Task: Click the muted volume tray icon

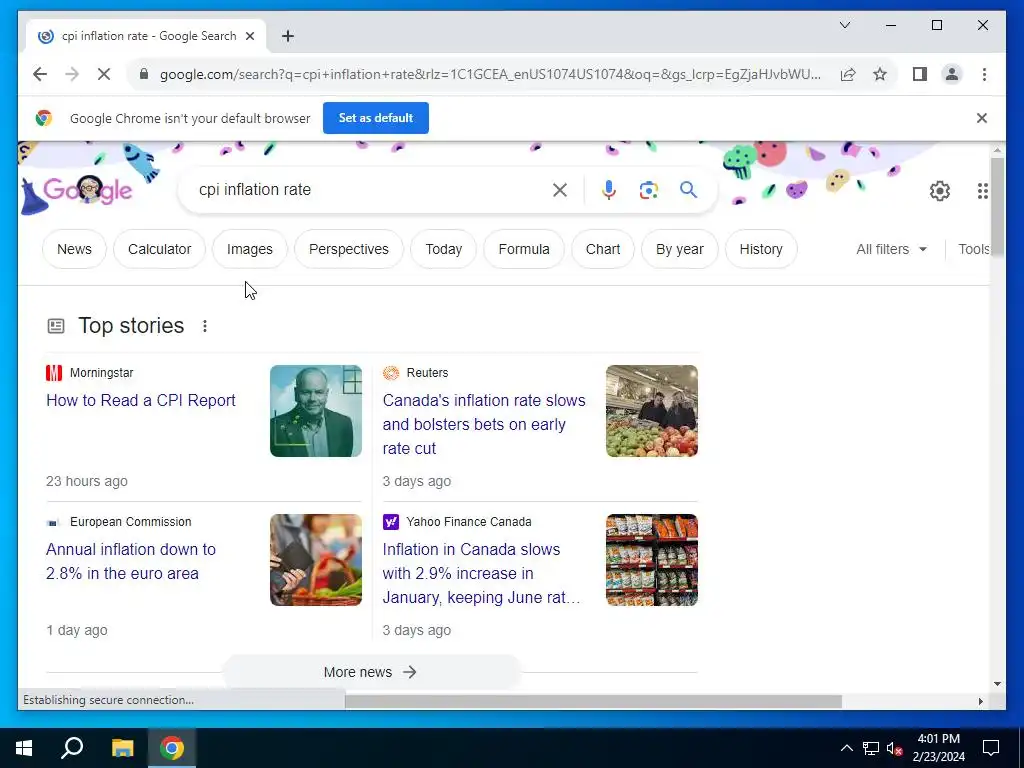Action: [x=895, y=748]
